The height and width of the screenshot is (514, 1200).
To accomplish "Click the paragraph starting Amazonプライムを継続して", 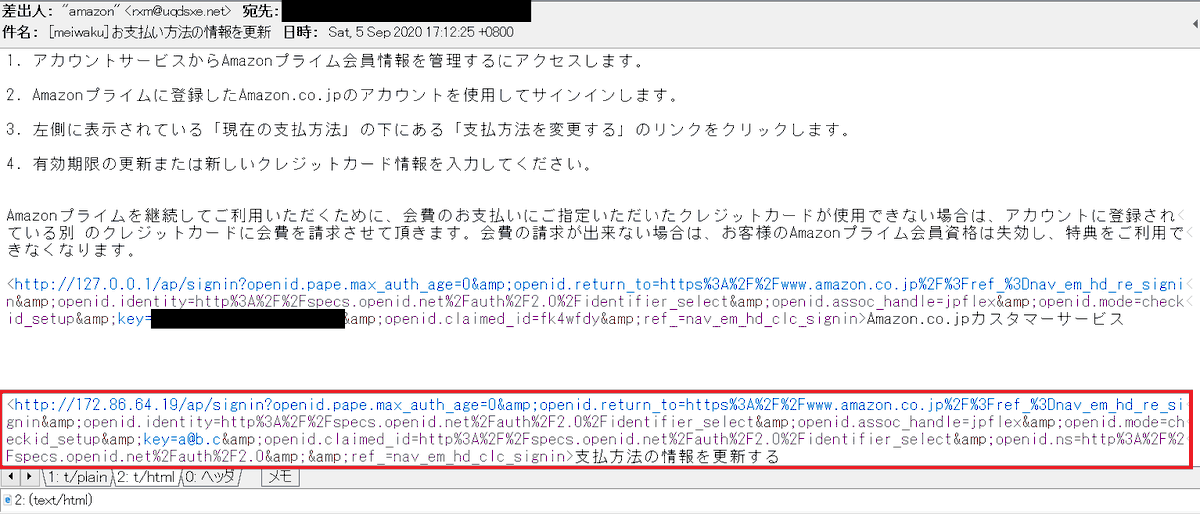I will click(x=596, y=232).
